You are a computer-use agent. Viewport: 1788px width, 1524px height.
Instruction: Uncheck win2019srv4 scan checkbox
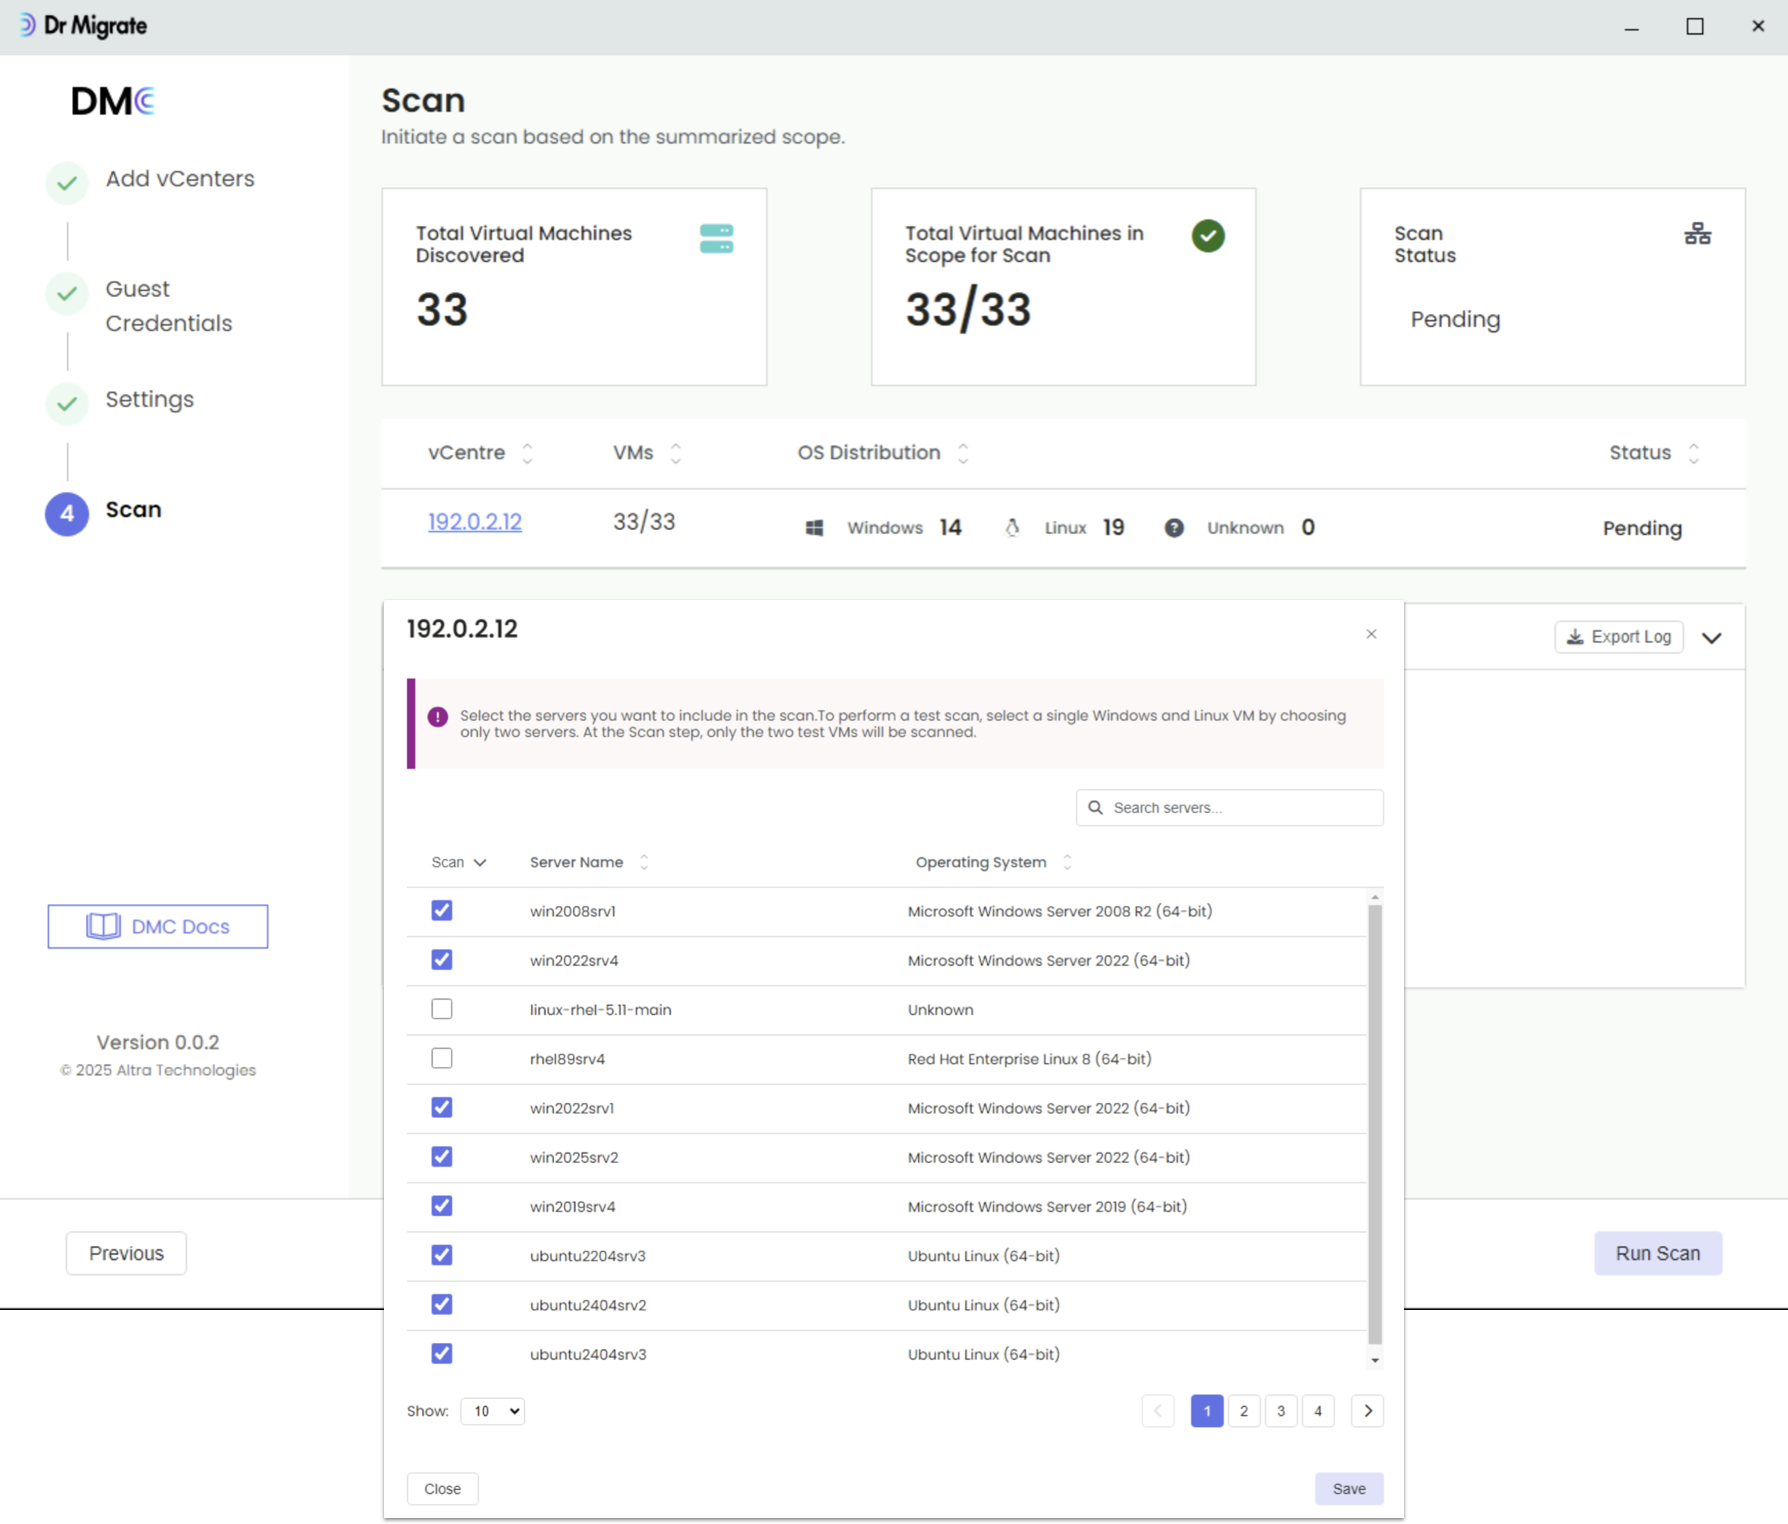click(442, 1206)
